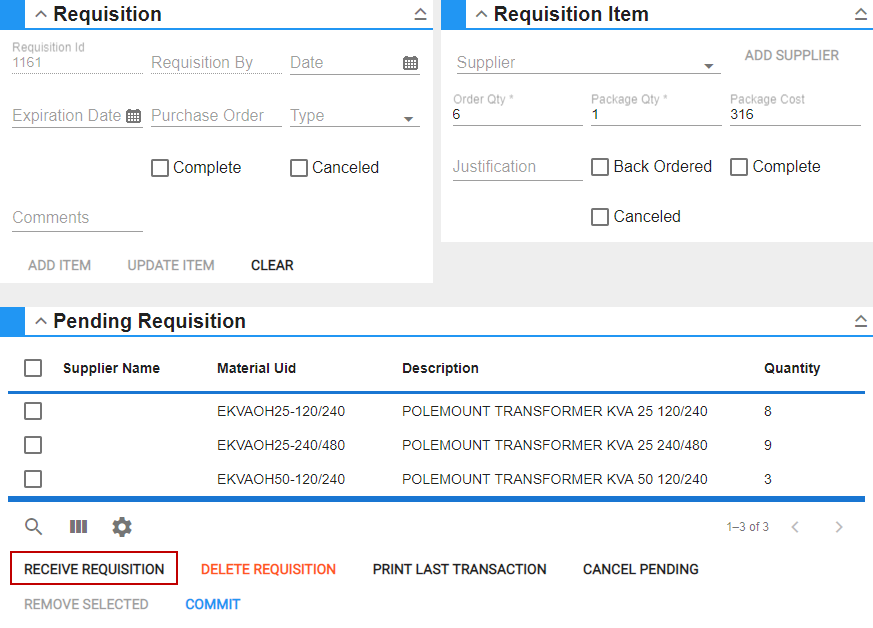
Task: Select the EKVAOH25-240/480 row checkbox
Action: (33, 445)
